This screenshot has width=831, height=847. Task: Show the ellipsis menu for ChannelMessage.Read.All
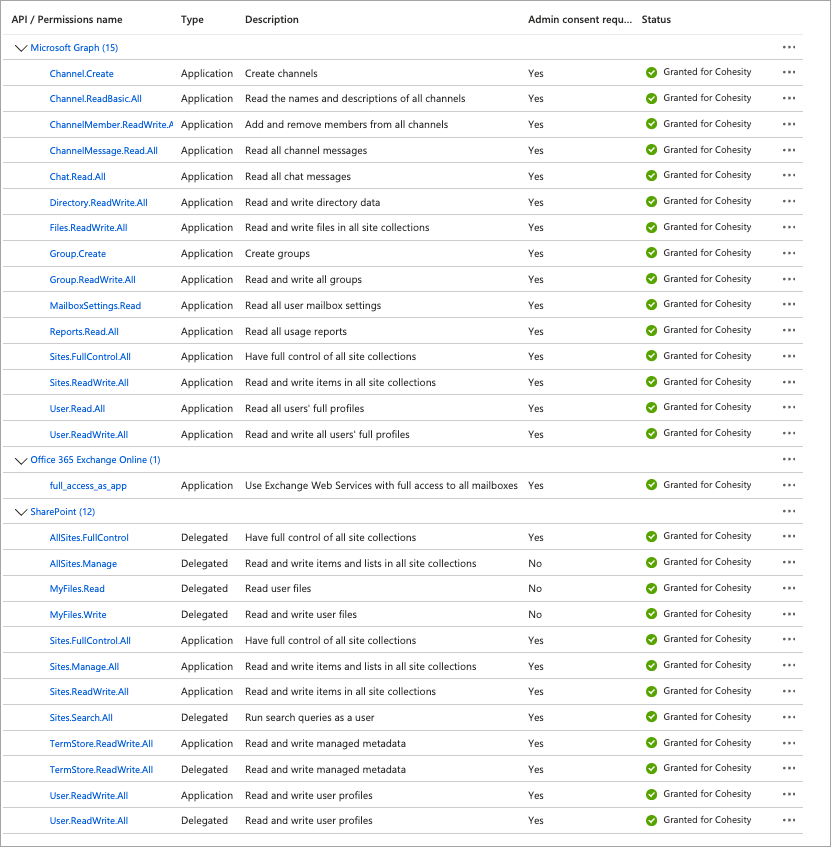pos(789,150)
